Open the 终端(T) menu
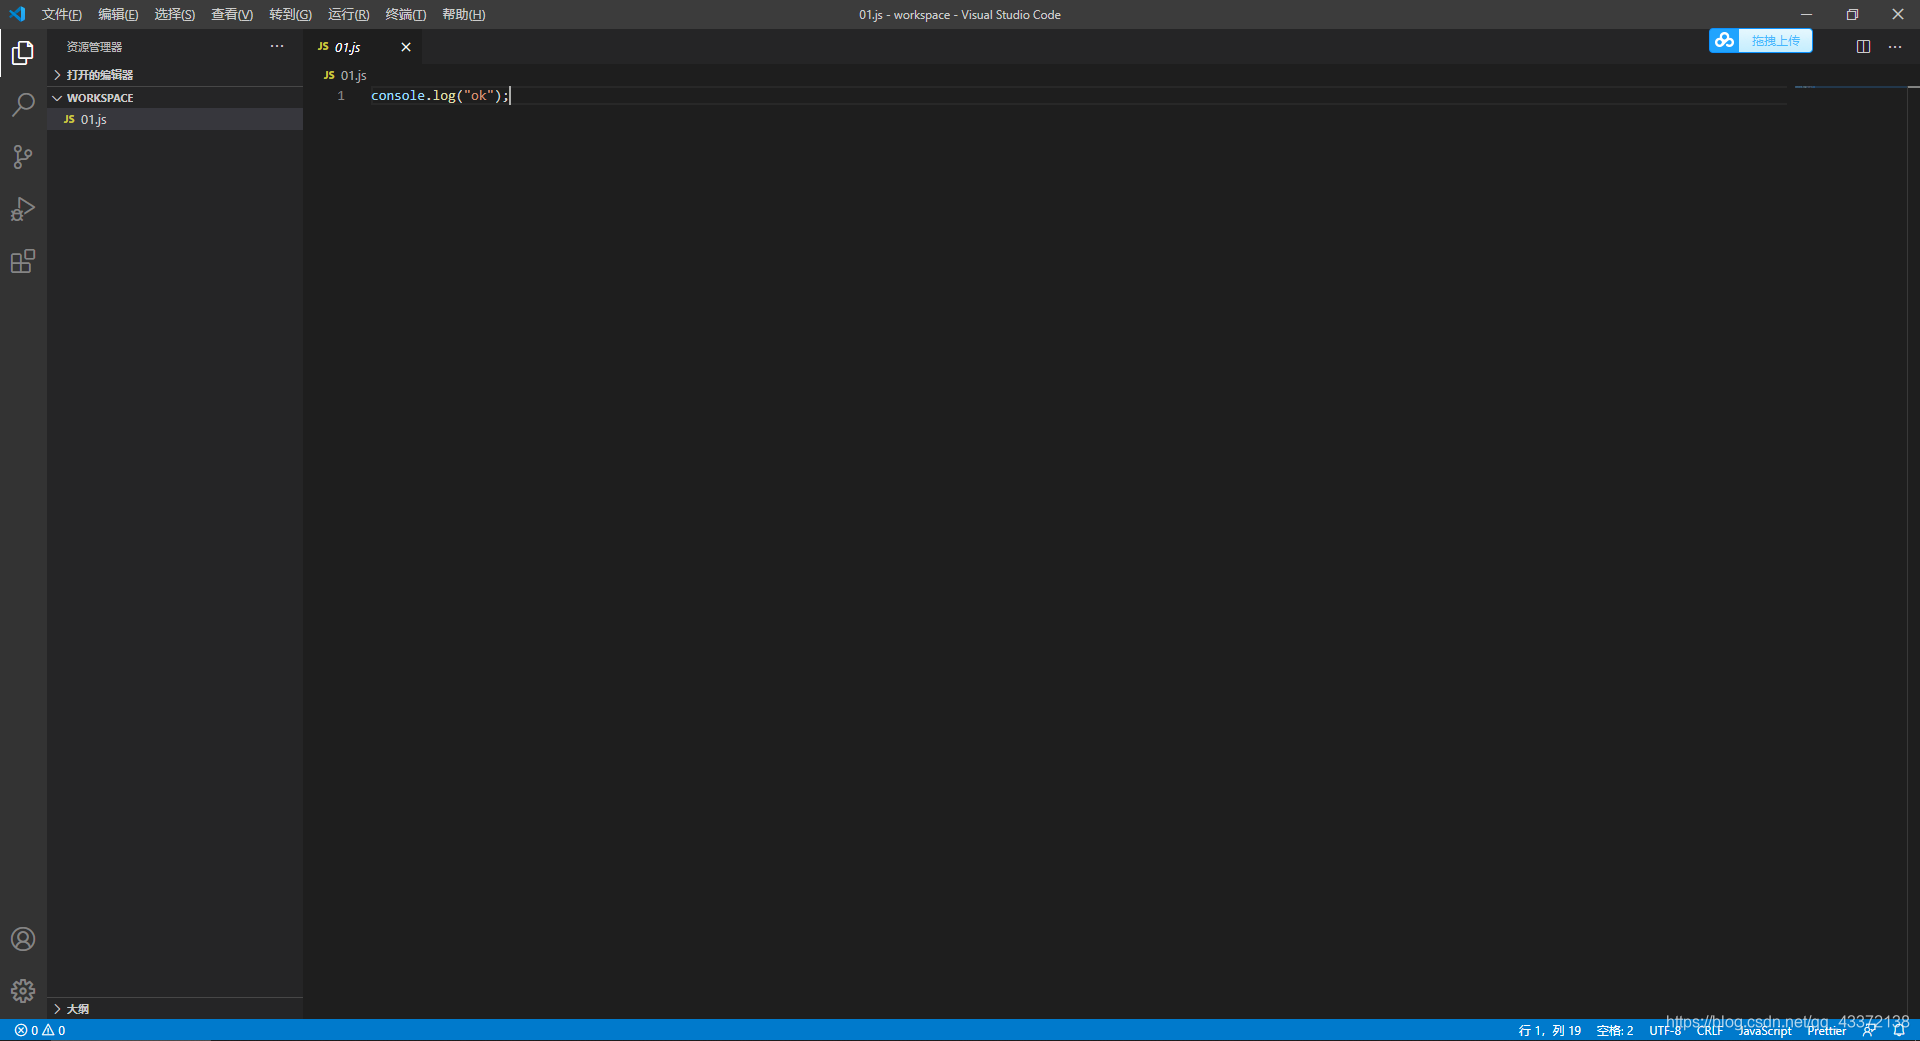The width and height of the screenshot is (1920, 1041). 405,14
